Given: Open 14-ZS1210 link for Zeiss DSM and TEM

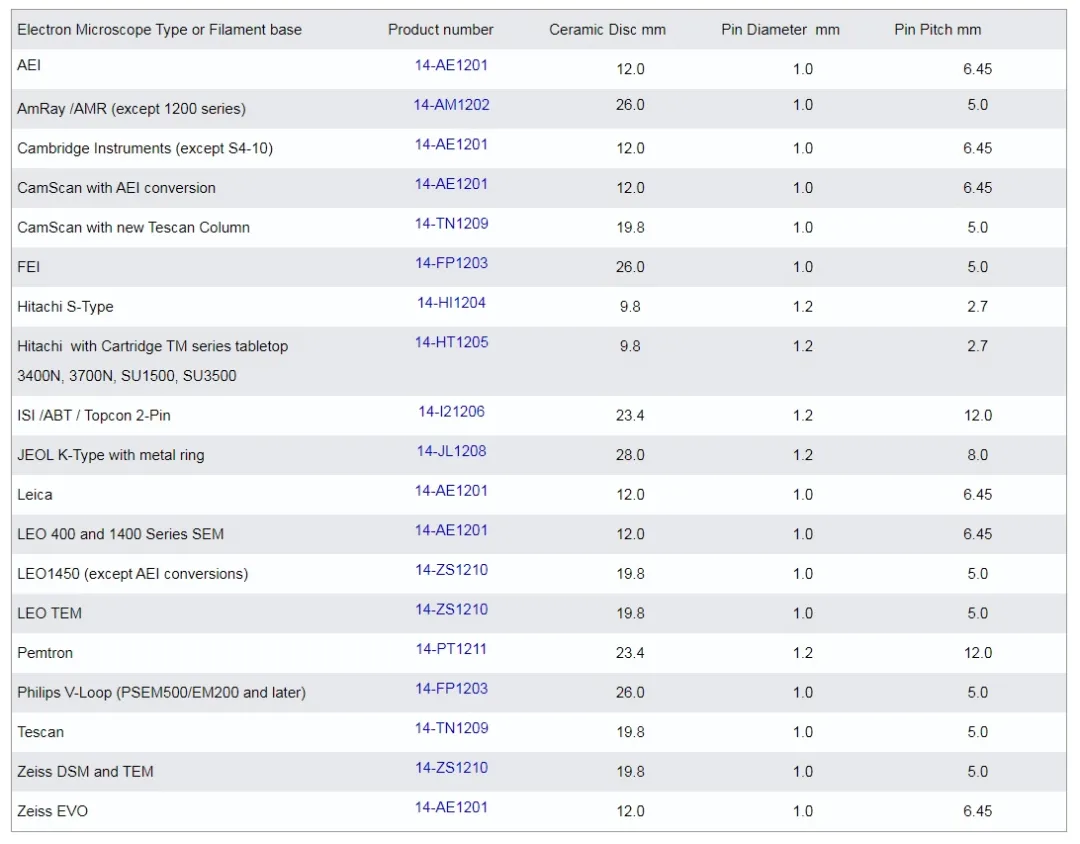Looking at the screenshot, I should click(451, 768).
